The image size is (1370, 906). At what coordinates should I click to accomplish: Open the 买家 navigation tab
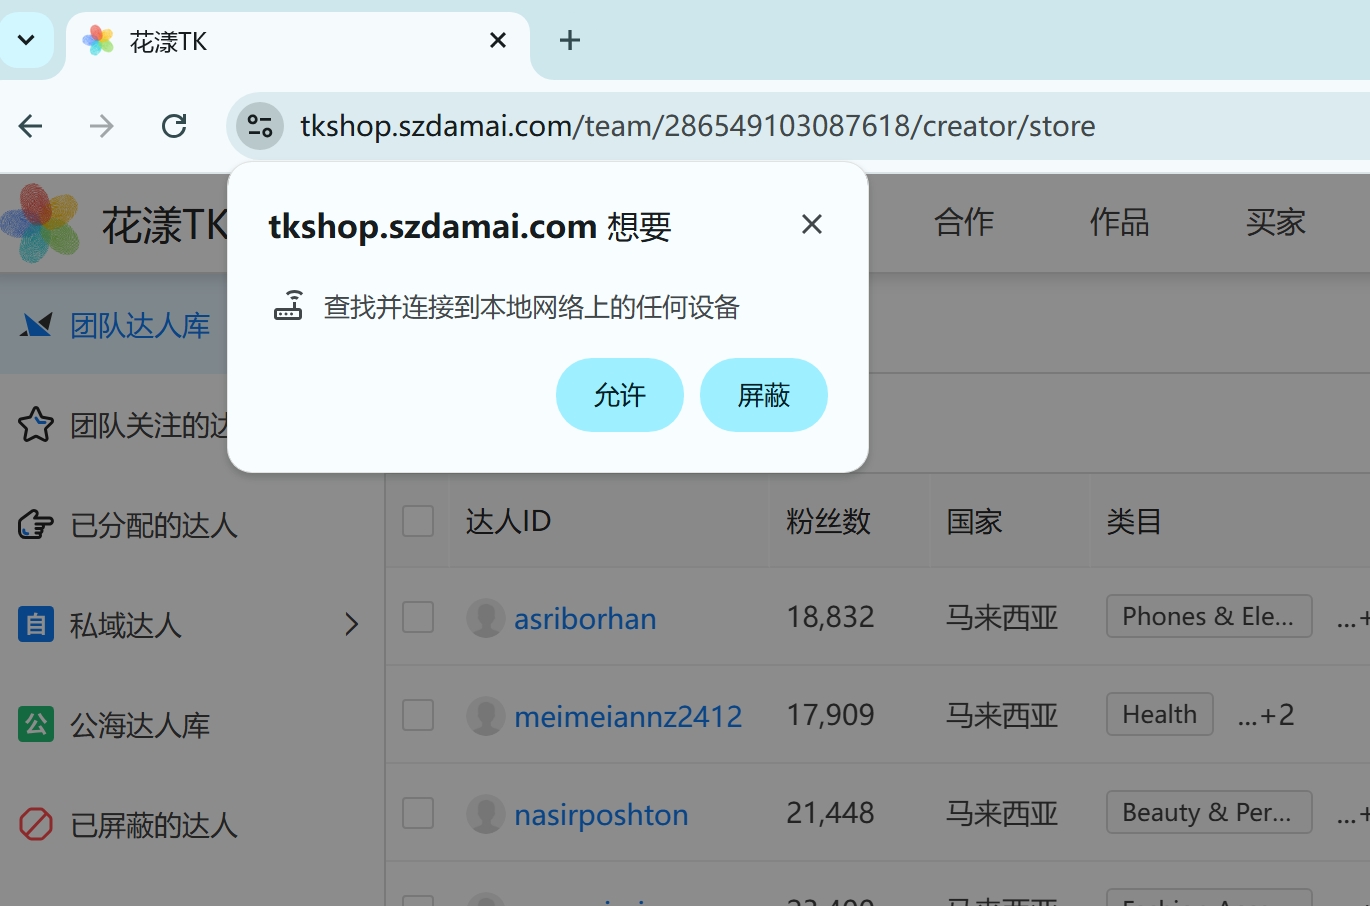1275,222
